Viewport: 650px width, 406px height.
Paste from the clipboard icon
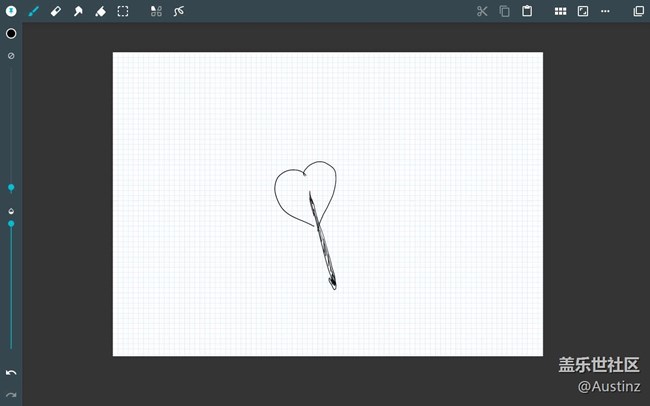[527, 11]
